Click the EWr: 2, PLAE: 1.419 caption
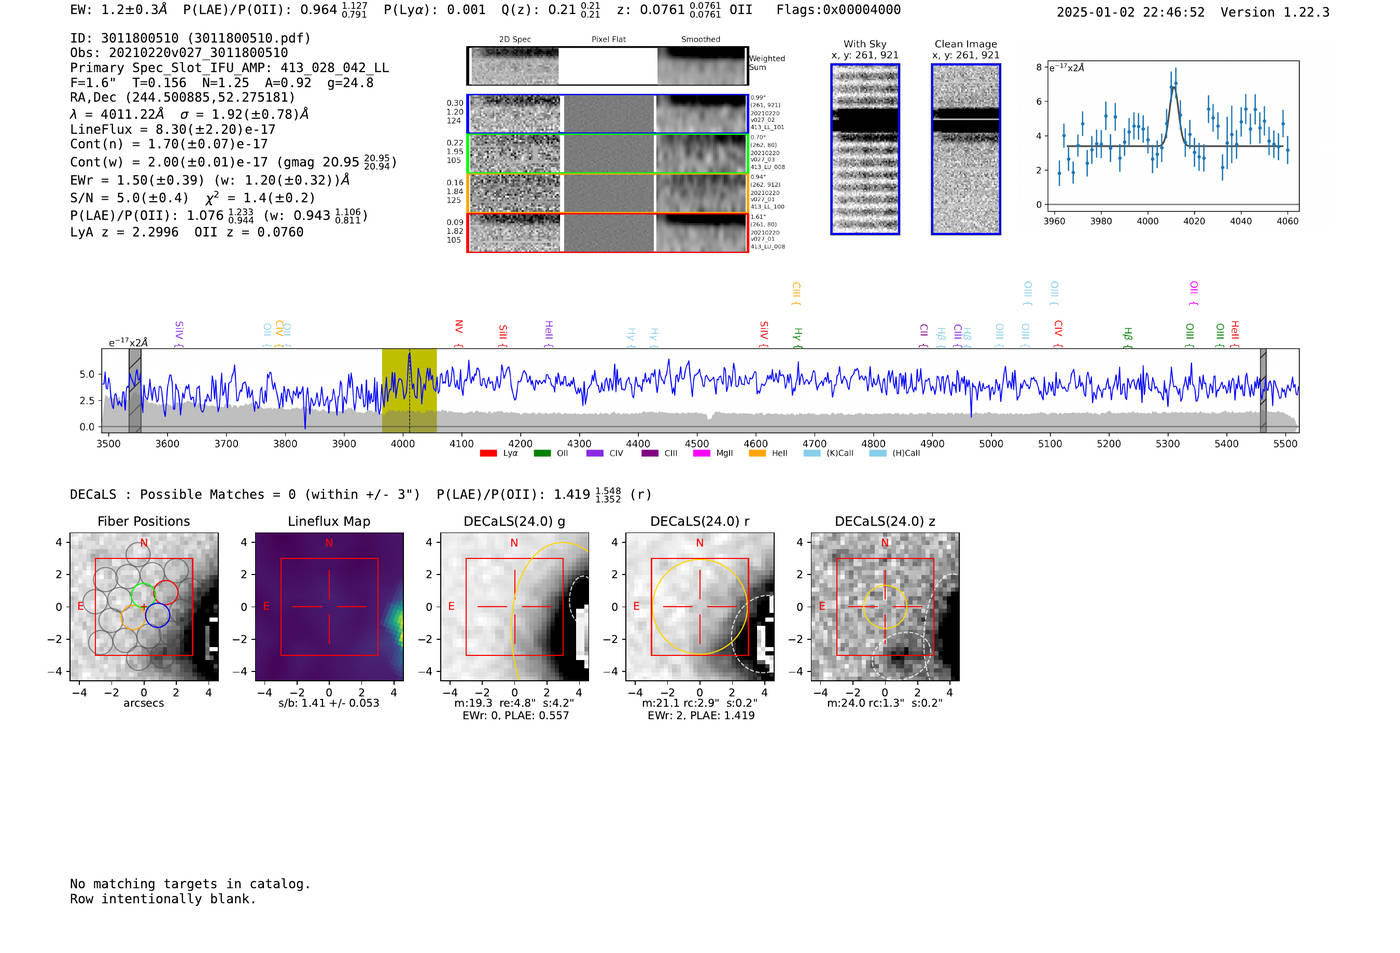Screen dimensions: 1400x953 point(701,716)
